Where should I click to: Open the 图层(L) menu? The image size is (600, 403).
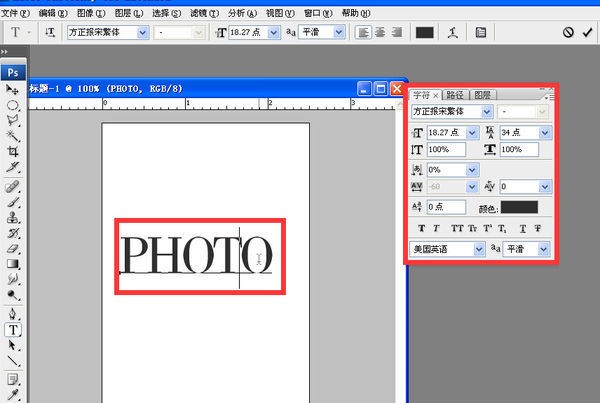[x=129, y=13]
